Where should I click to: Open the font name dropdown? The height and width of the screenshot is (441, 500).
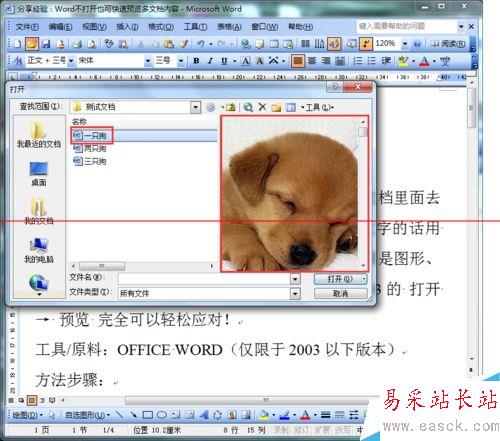(148, 61)
